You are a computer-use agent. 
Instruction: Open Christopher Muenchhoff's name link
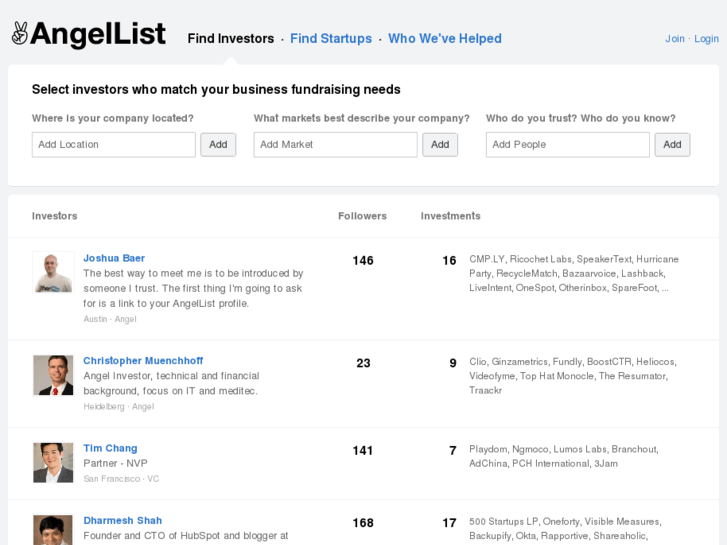(x=143, y=361)
